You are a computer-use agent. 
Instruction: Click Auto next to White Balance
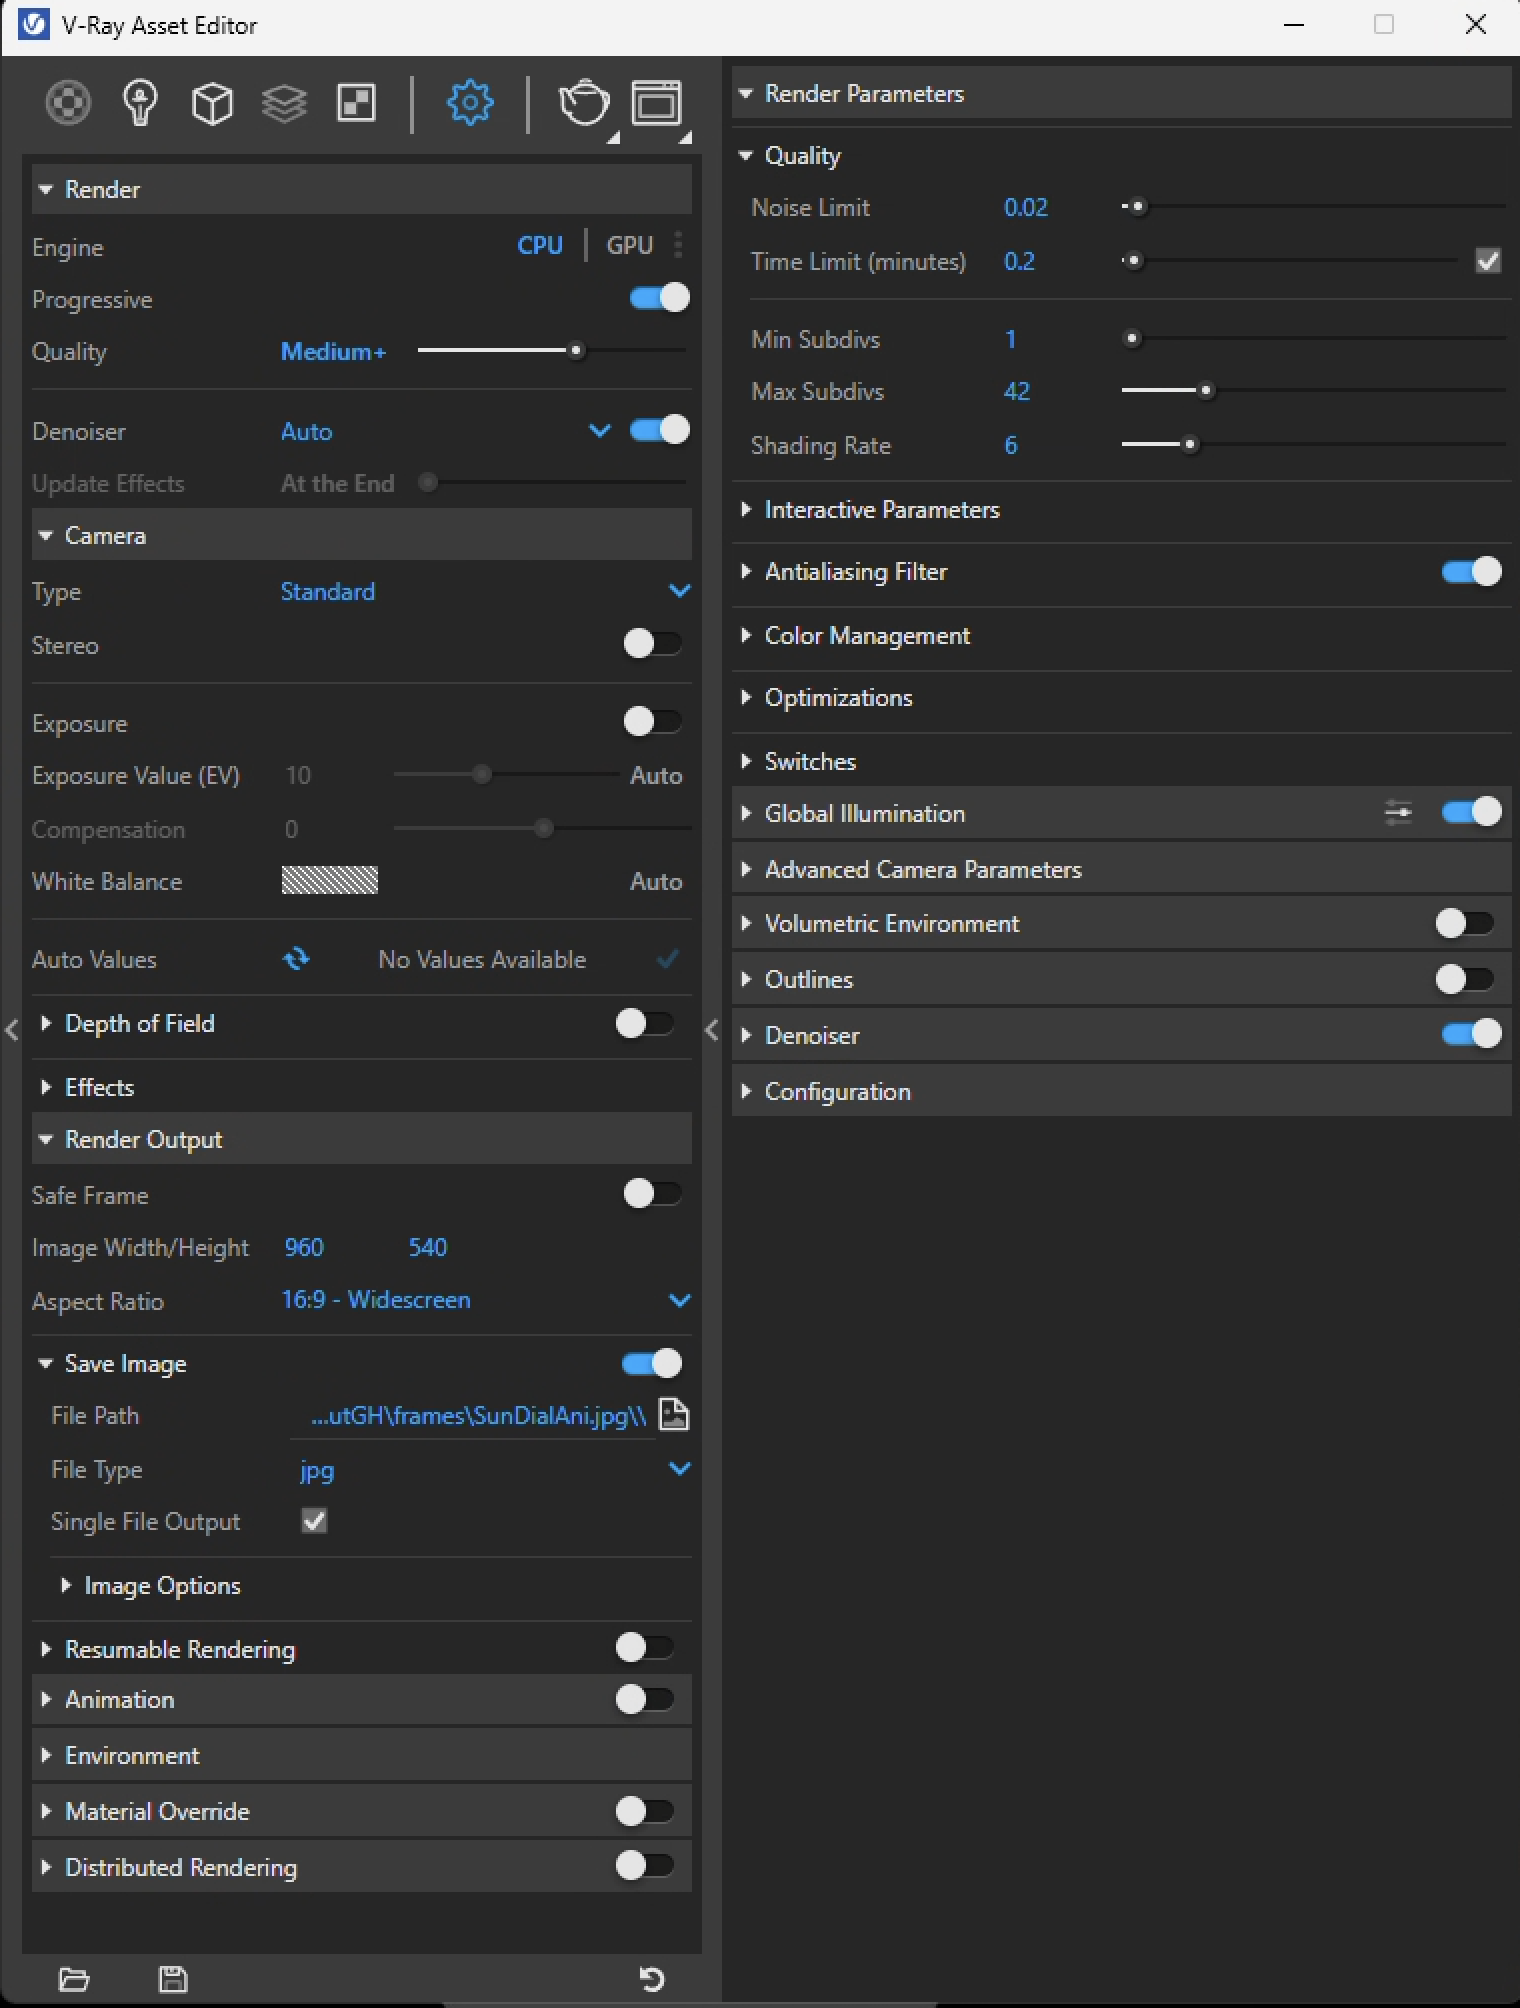[x=655, y=881]
